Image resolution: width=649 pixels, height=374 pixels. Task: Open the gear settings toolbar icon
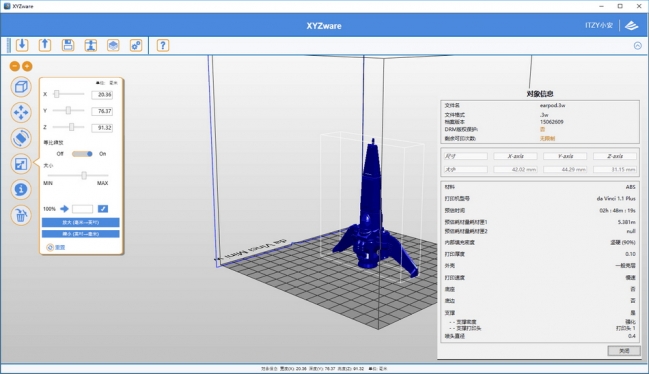point(136,45)
